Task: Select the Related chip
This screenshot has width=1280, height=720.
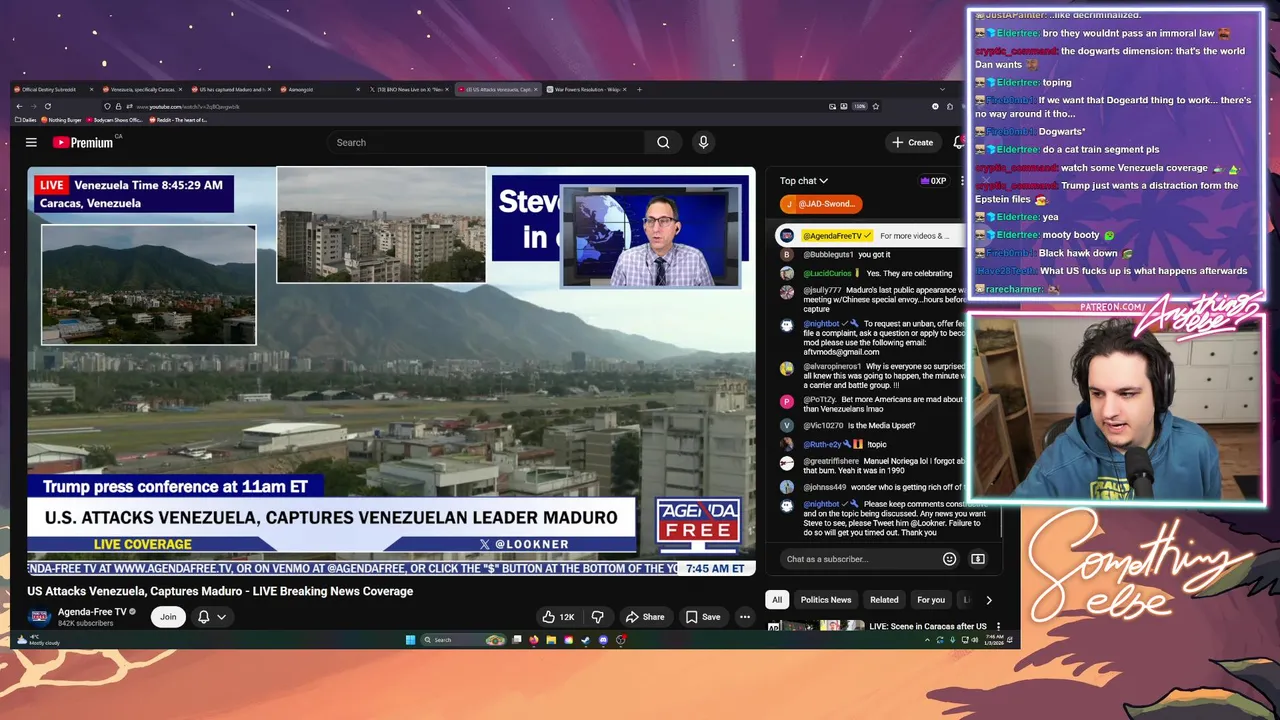Action: [884, 600]
